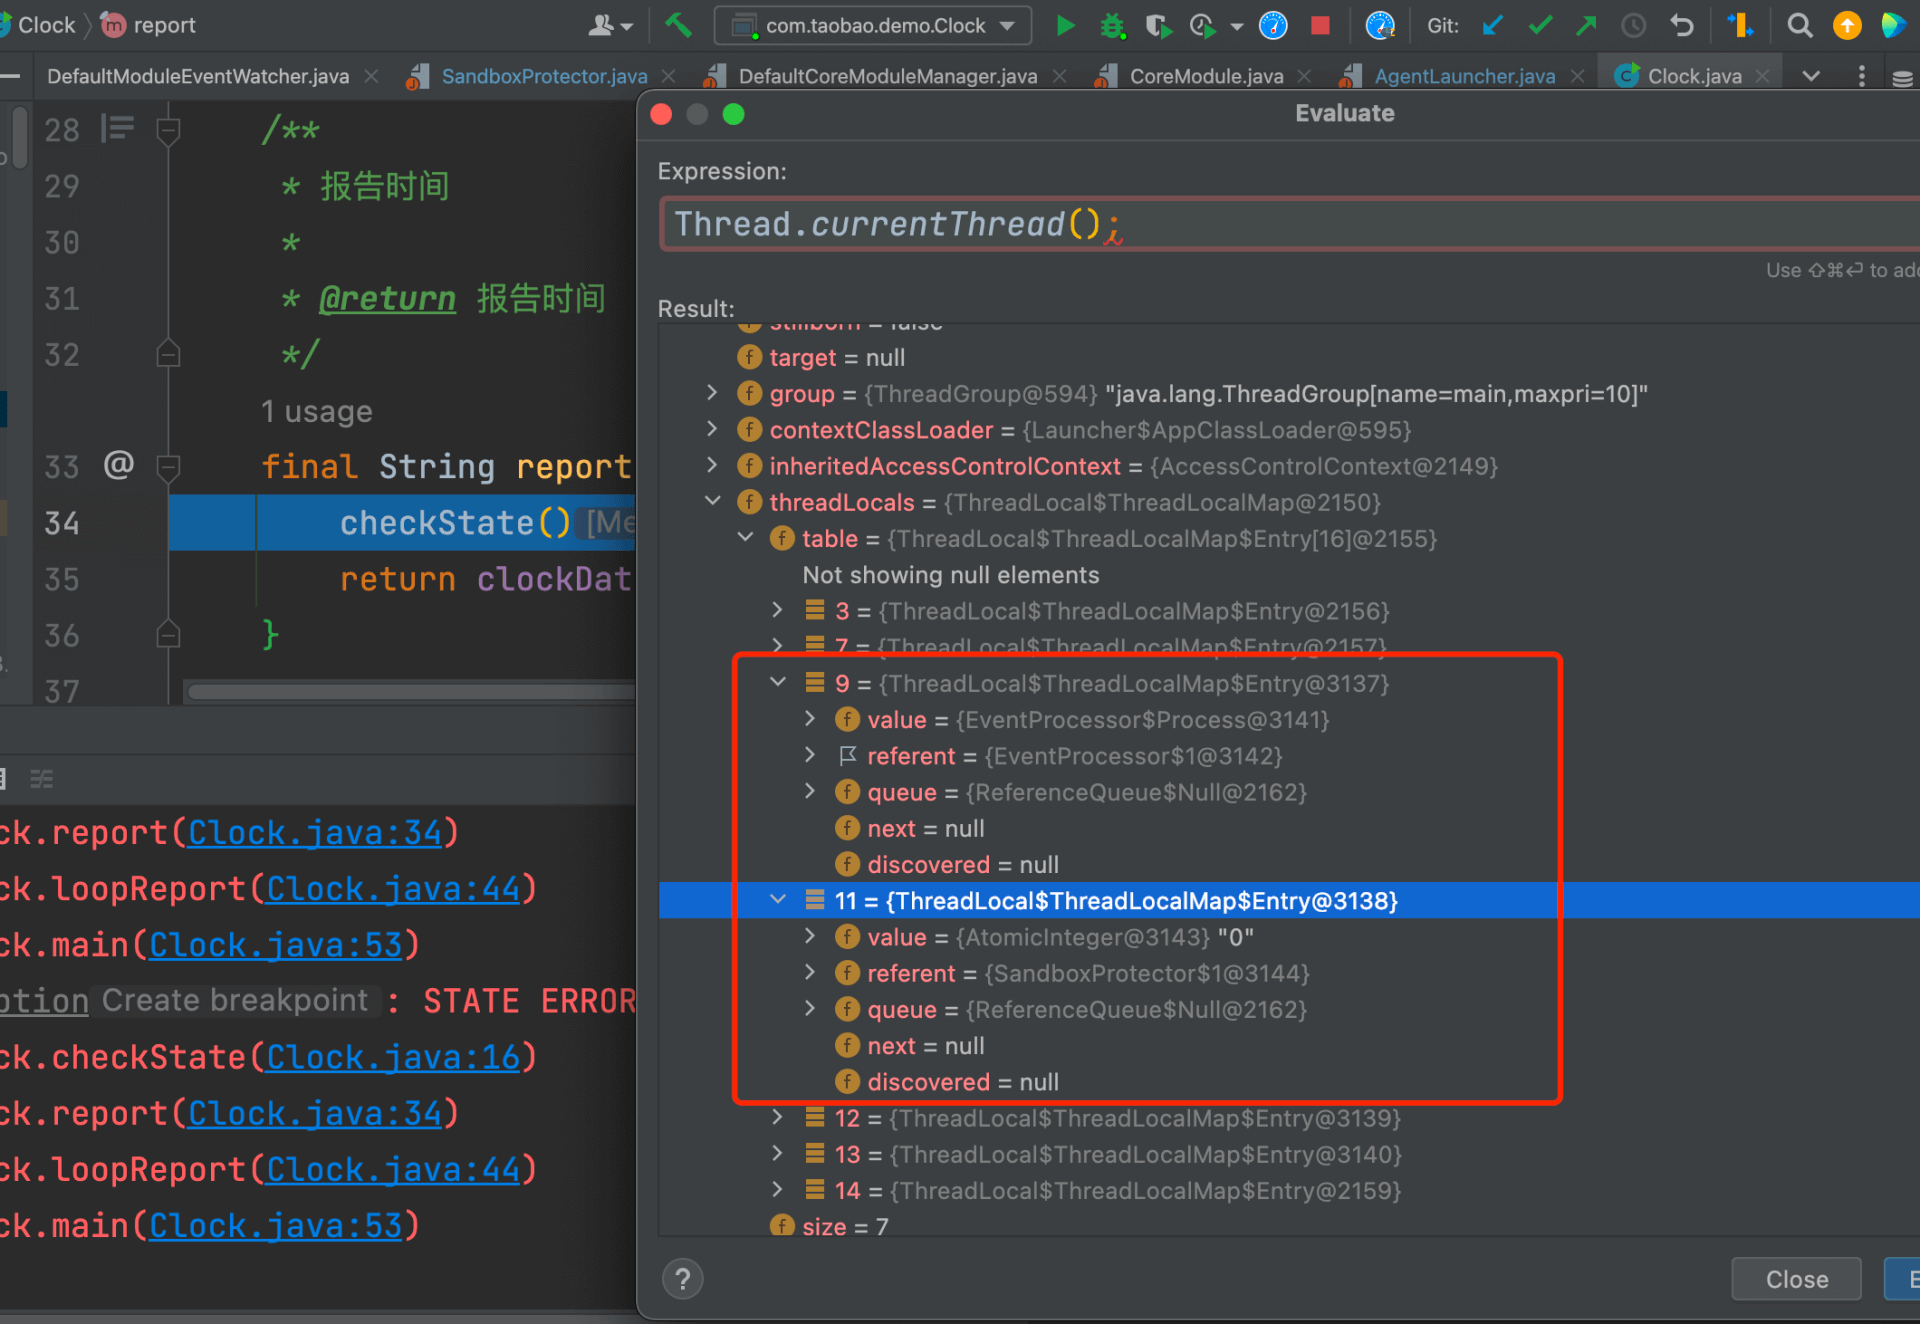Viewport: 1920px width, 1324px height.
Task: Build project with the hammer icon
Action: (679, 26)
